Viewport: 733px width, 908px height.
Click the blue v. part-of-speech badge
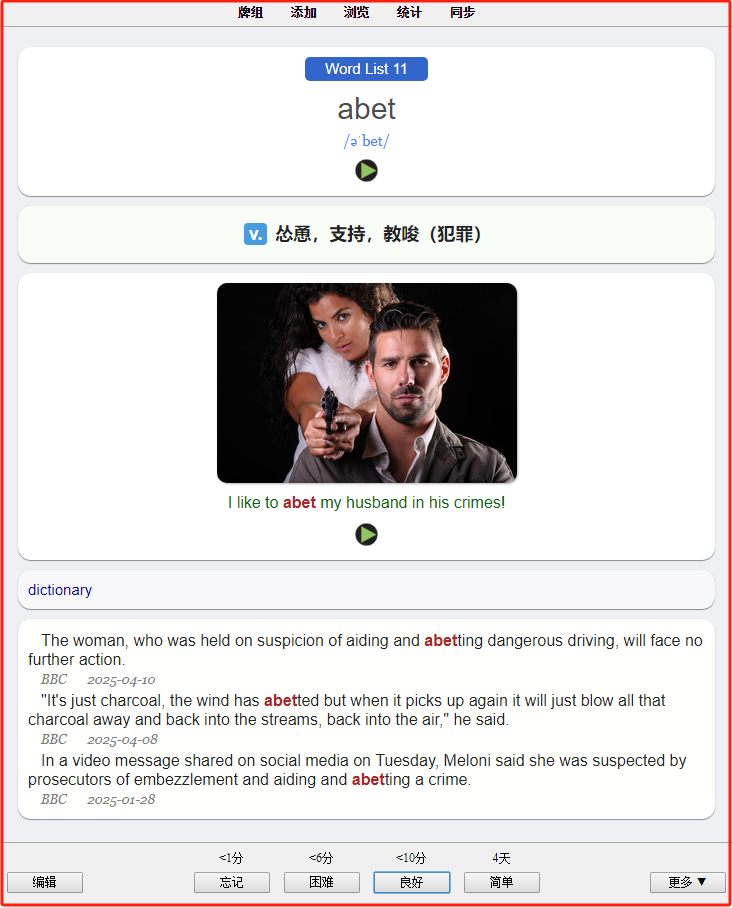pyautogui.click(x=255, y=235)
